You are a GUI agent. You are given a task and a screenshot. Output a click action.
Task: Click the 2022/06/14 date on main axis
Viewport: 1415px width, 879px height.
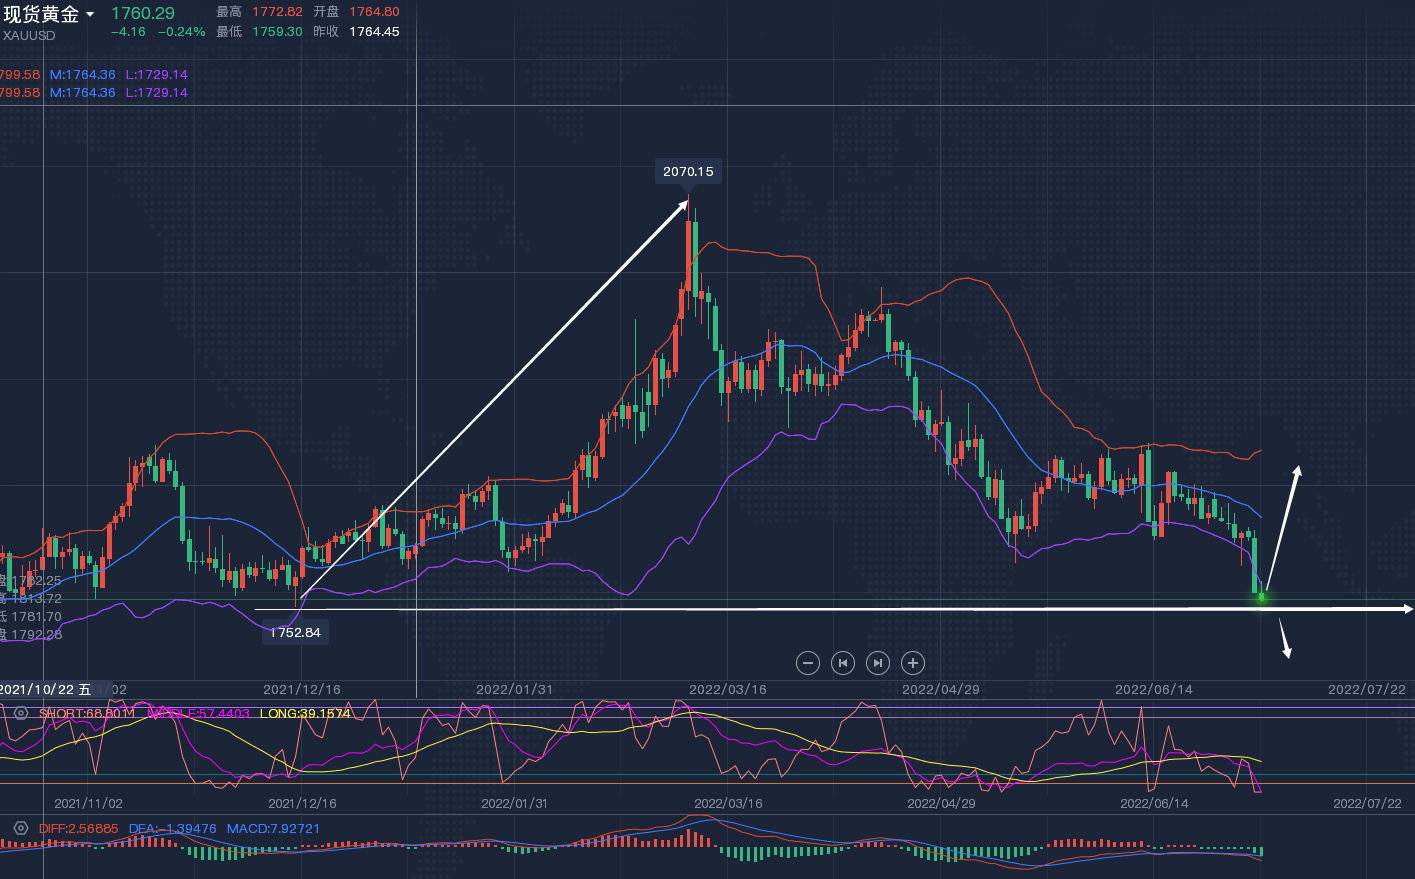1153,689
